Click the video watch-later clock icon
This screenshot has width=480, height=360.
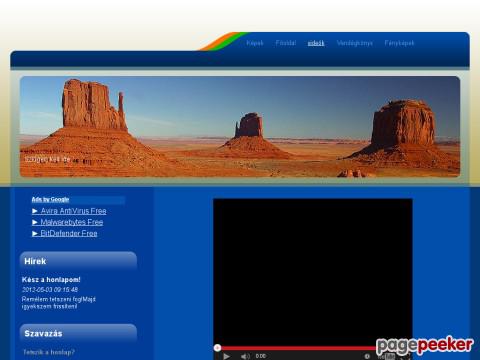[x=367, y=356]
